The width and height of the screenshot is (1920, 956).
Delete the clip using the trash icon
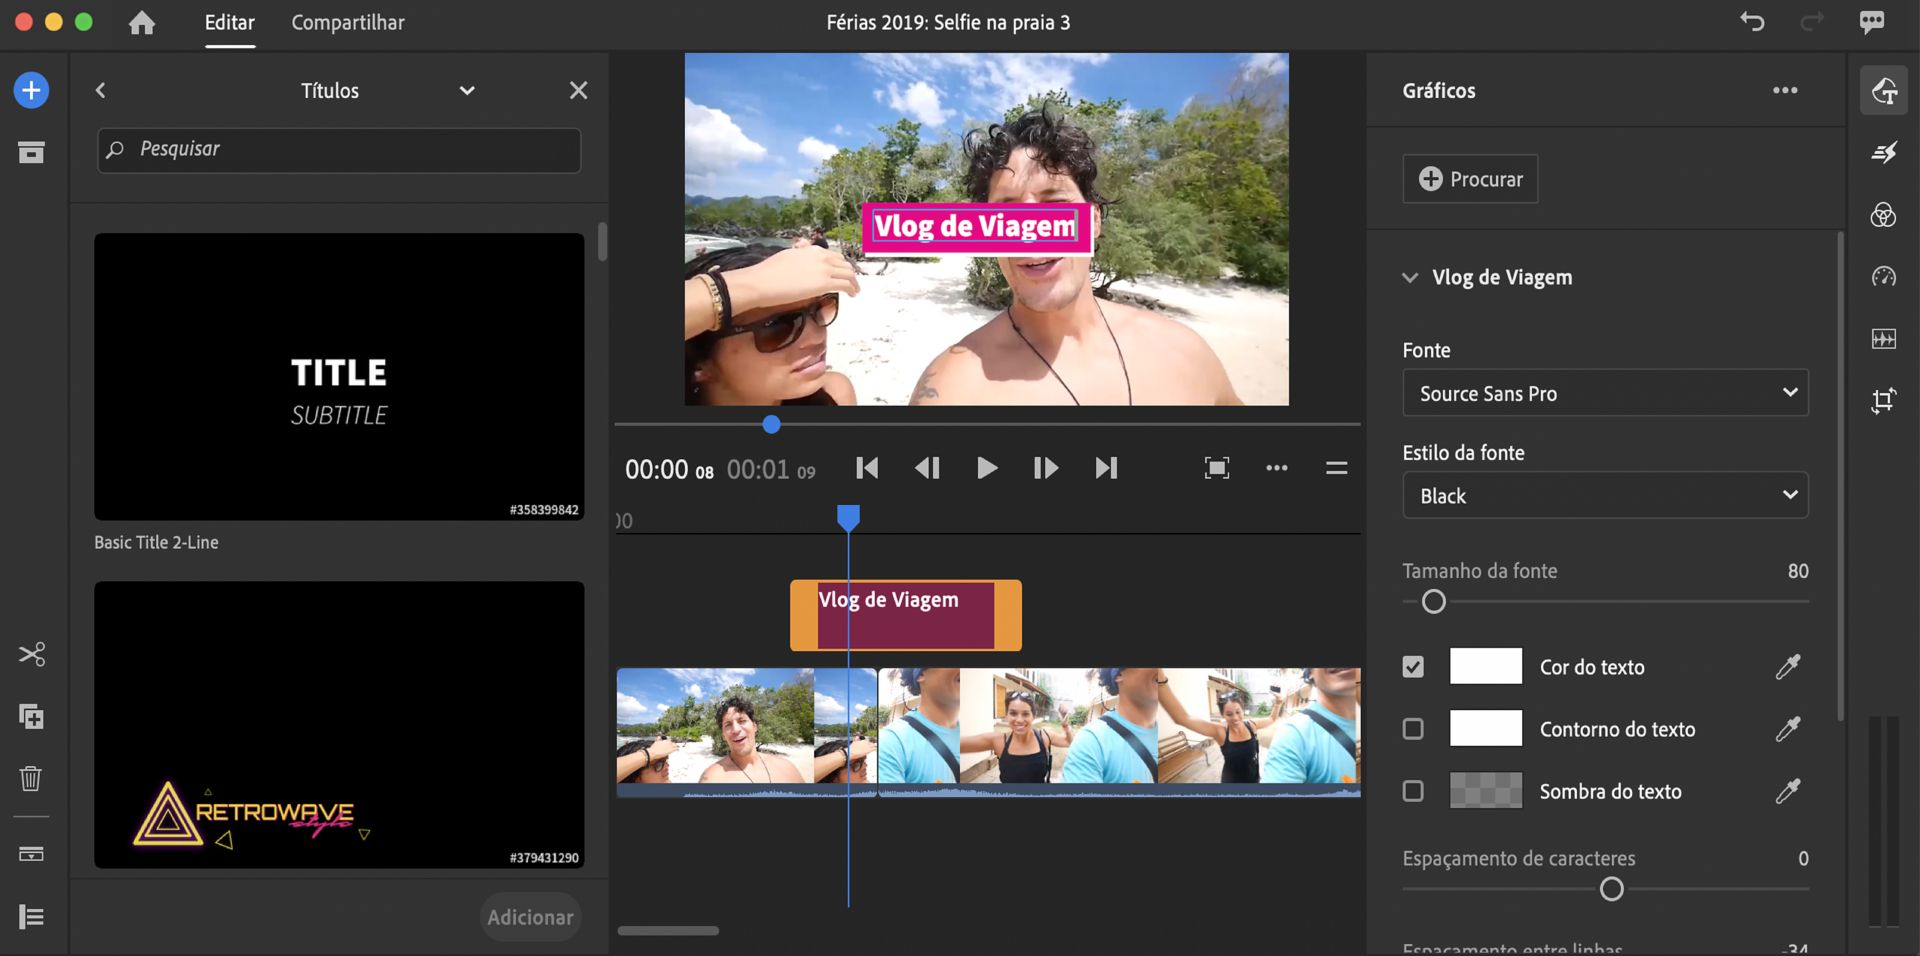[31, 780]
